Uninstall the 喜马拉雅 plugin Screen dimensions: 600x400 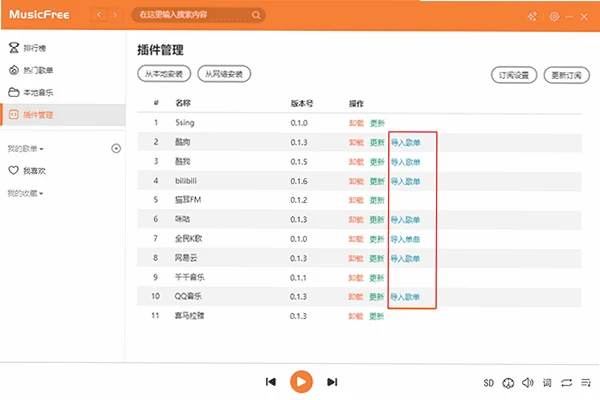pyautogui.click(x=356, y=316)
